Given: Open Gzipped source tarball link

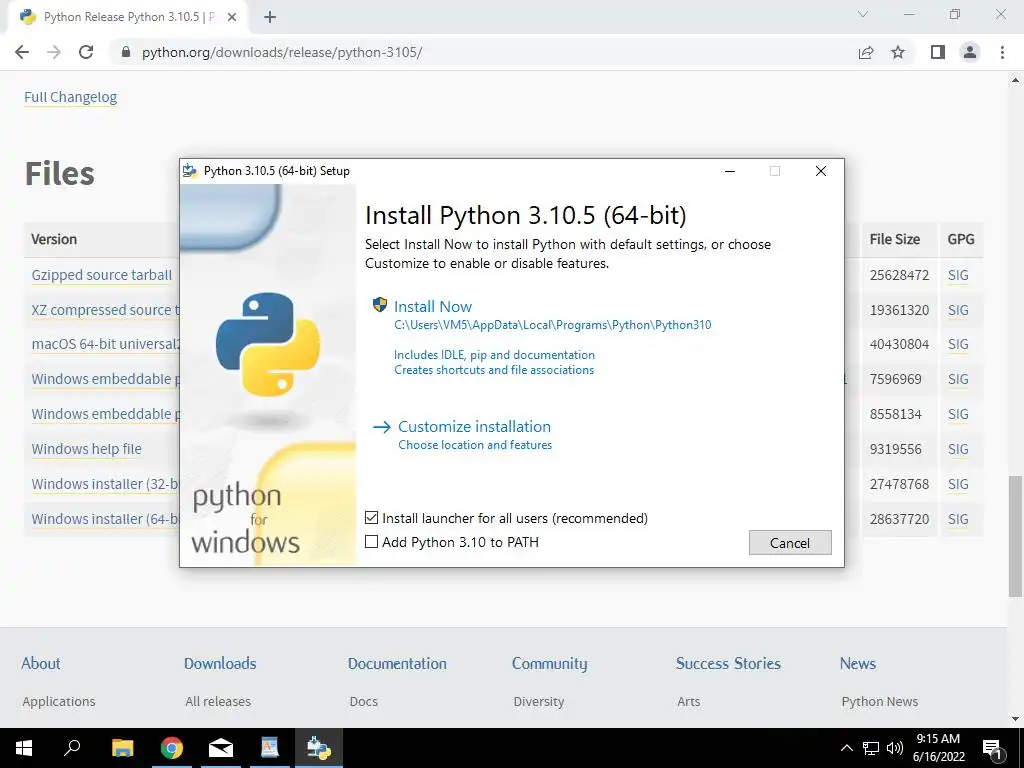Looking at the screenshot, I should [x=101, y=275].
